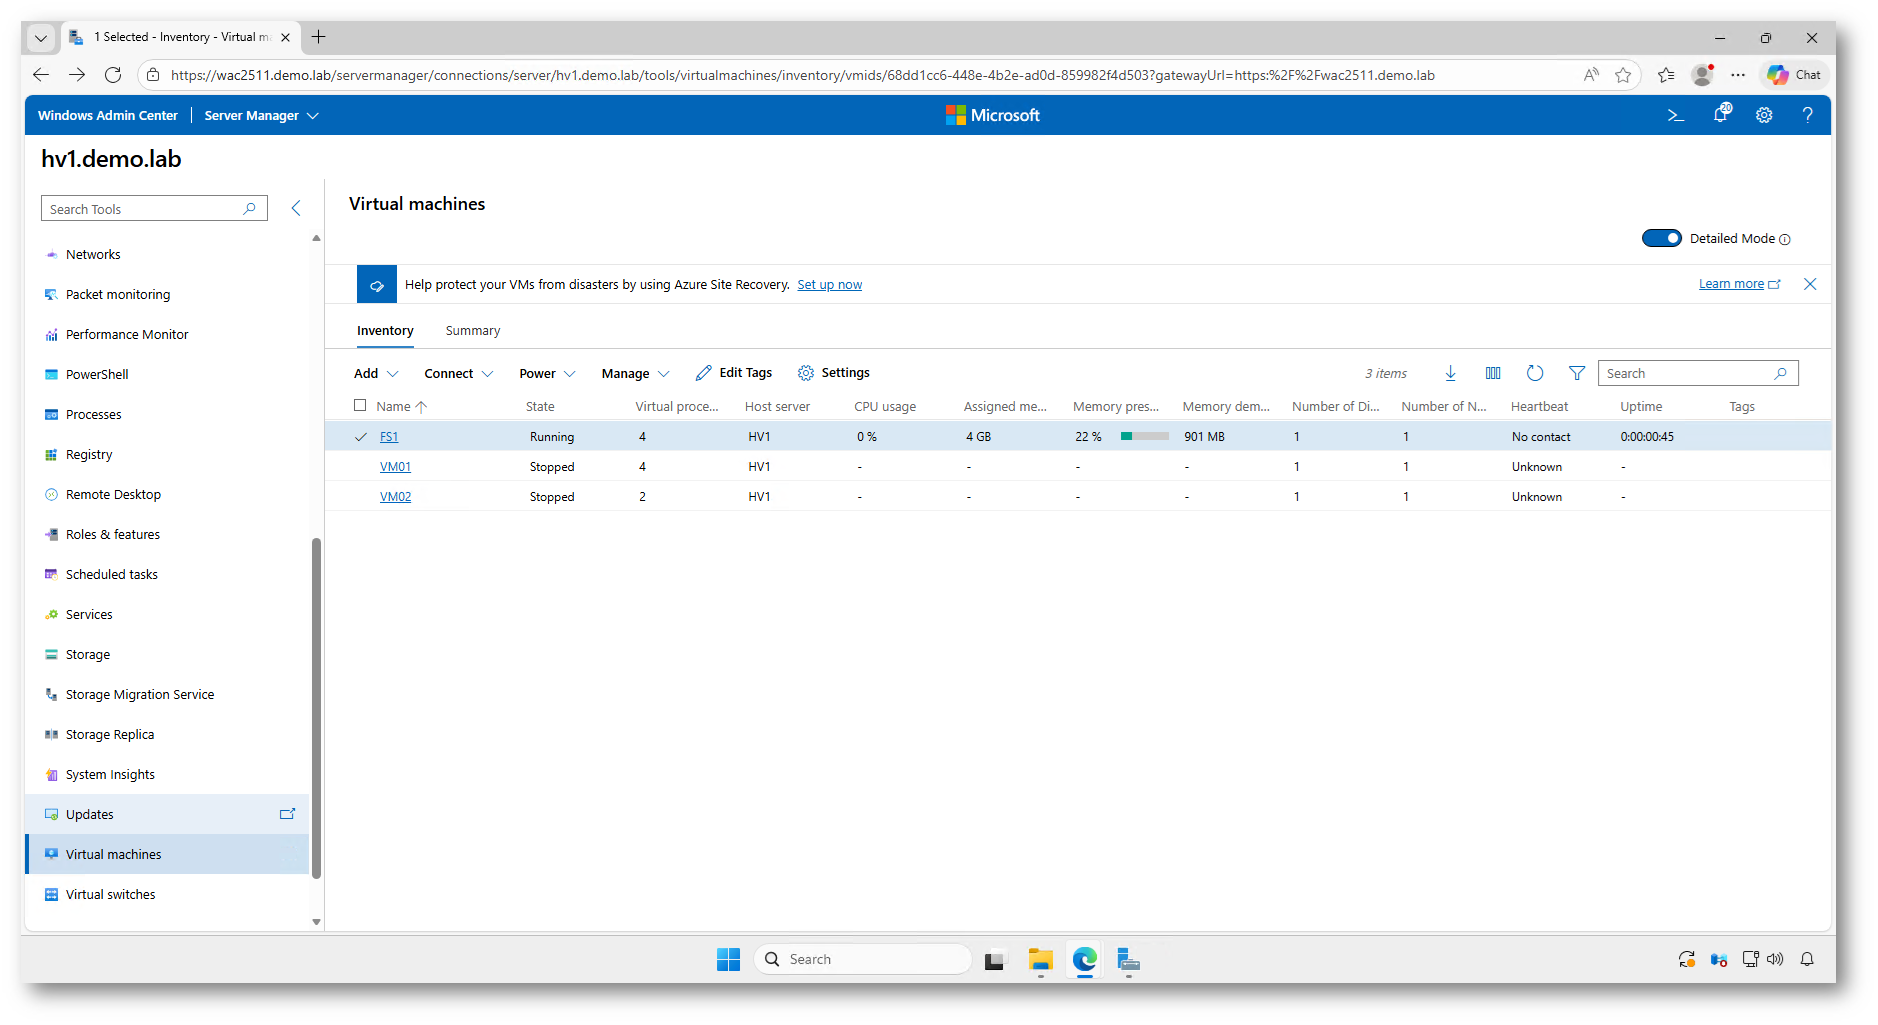Open the Manage dropdown menu
Viewport: 1878px width, 1025px height.
(635, 373)
